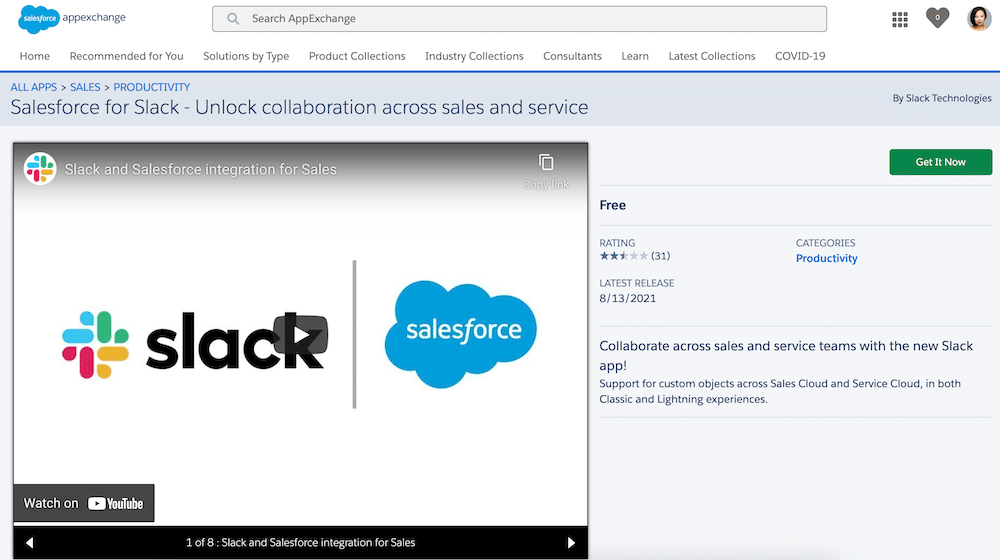Click the Get It Now button
1000x560 pixels.
coord(940,162)
